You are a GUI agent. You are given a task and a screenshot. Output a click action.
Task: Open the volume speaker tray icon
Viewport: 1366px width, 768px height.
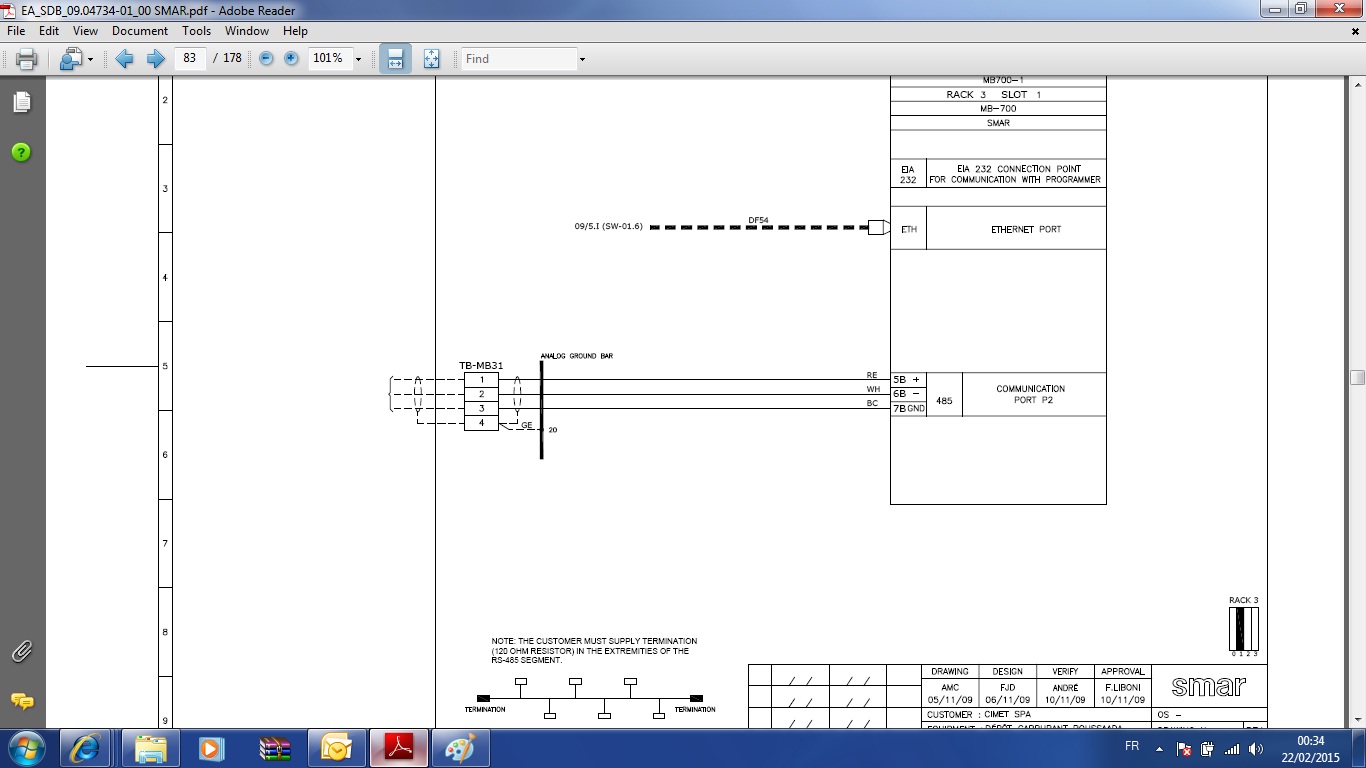pyautogui.click(x=1256, y=748)
